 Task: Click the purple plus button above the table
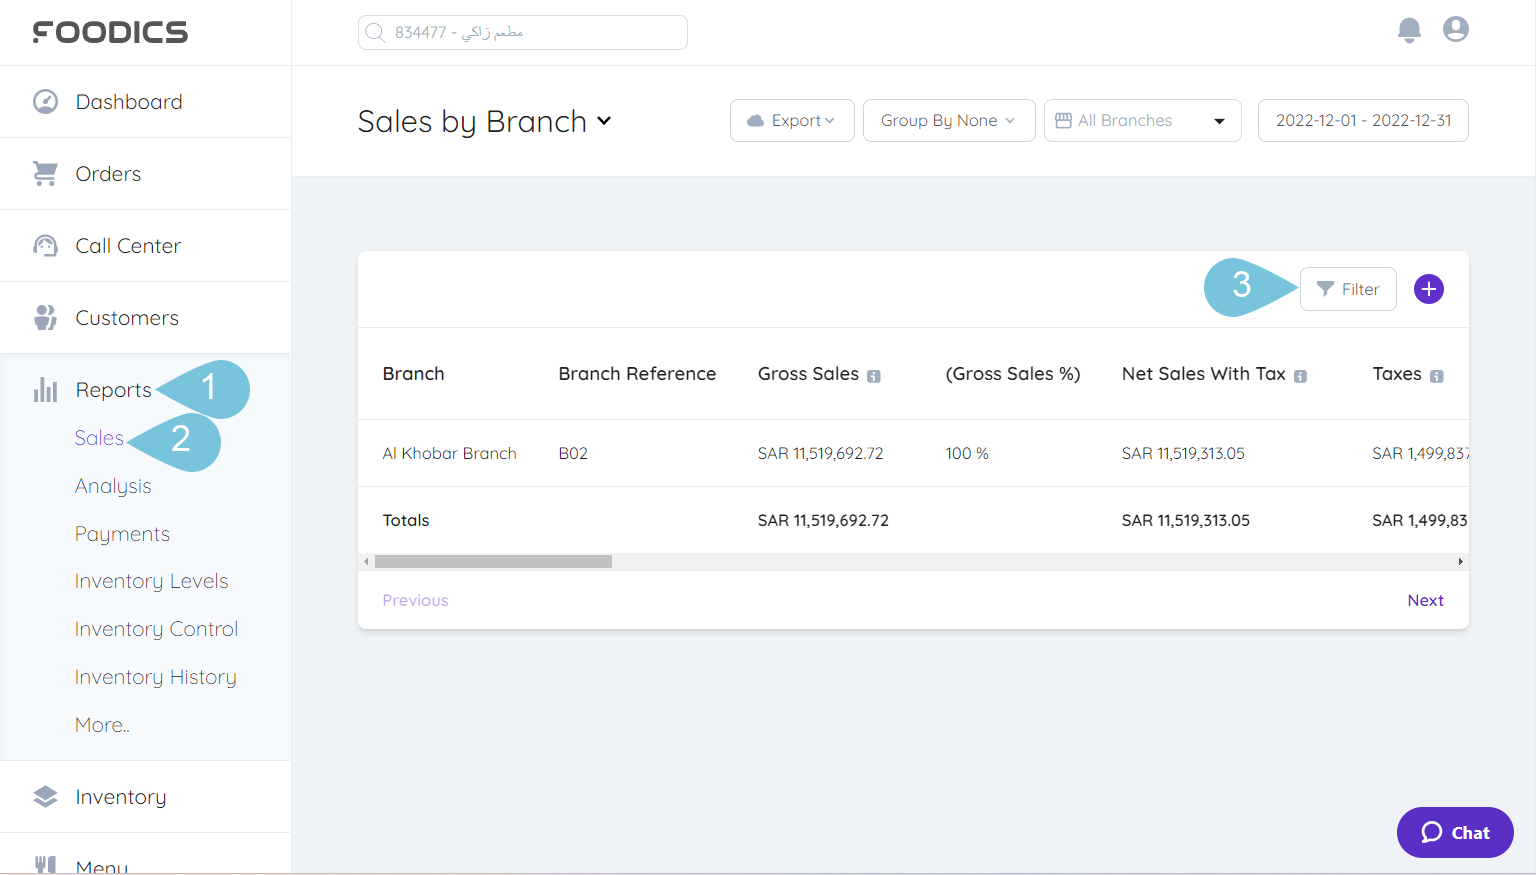1428,289
